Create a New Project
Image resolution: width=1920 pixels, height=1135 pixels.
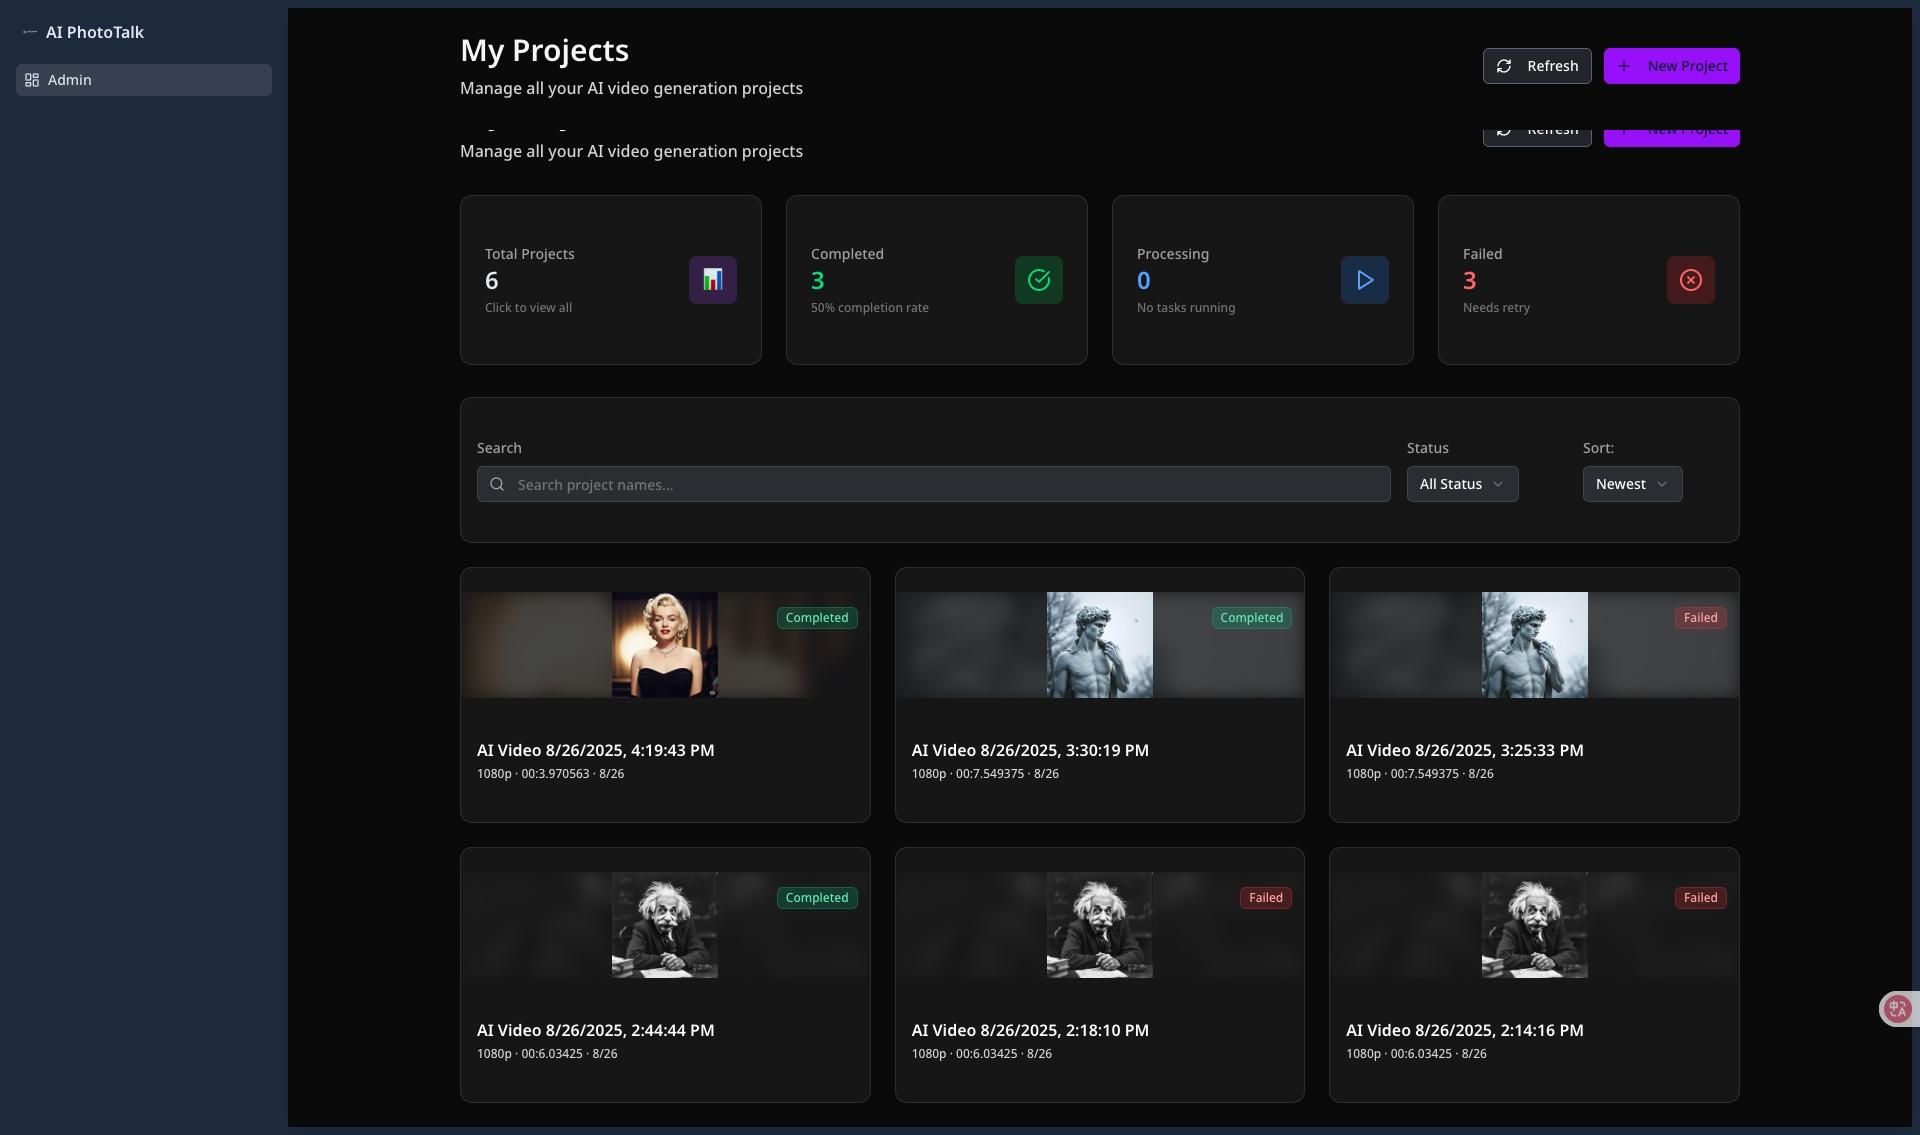coord(1671,66)
